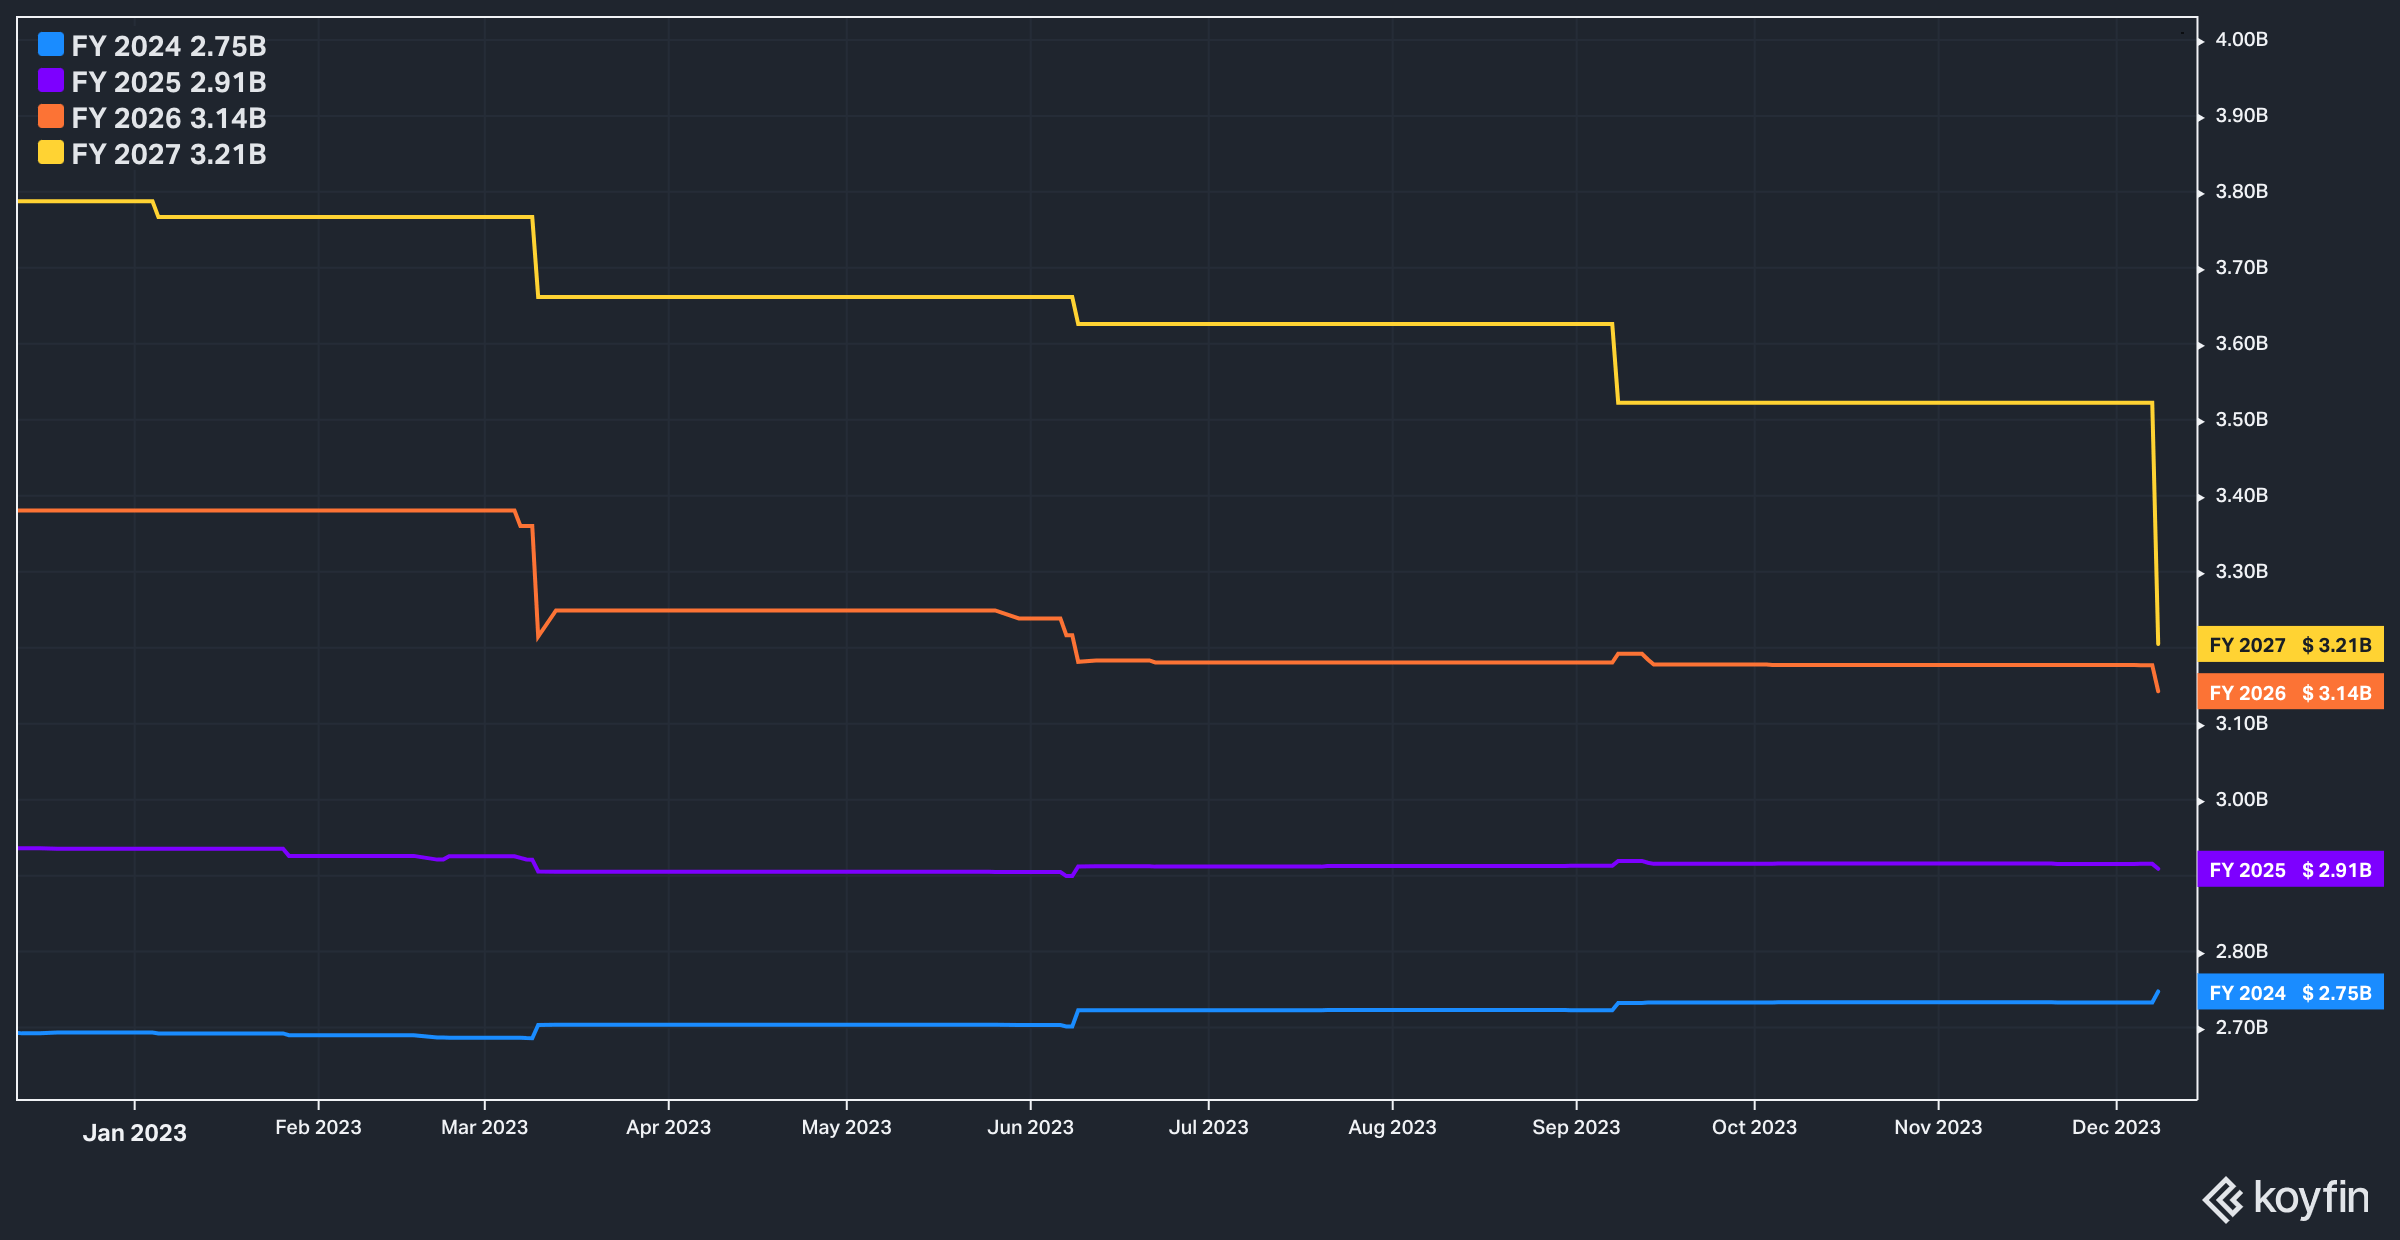Select the FY 2024 2.75B legend entry
This screenshot has width=2400, height=1240.
tap(169, 46)
